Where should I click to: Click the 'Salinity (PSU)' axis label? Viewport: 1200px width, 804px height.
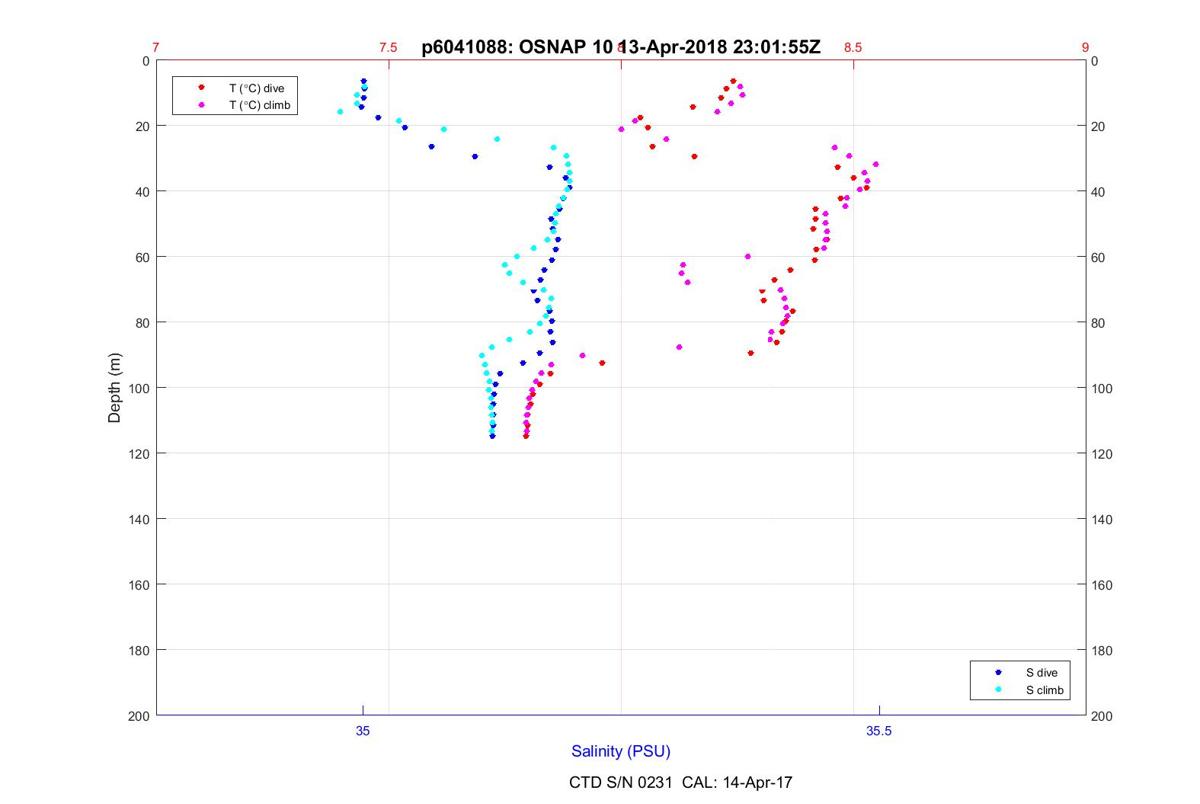coord(621,751)
